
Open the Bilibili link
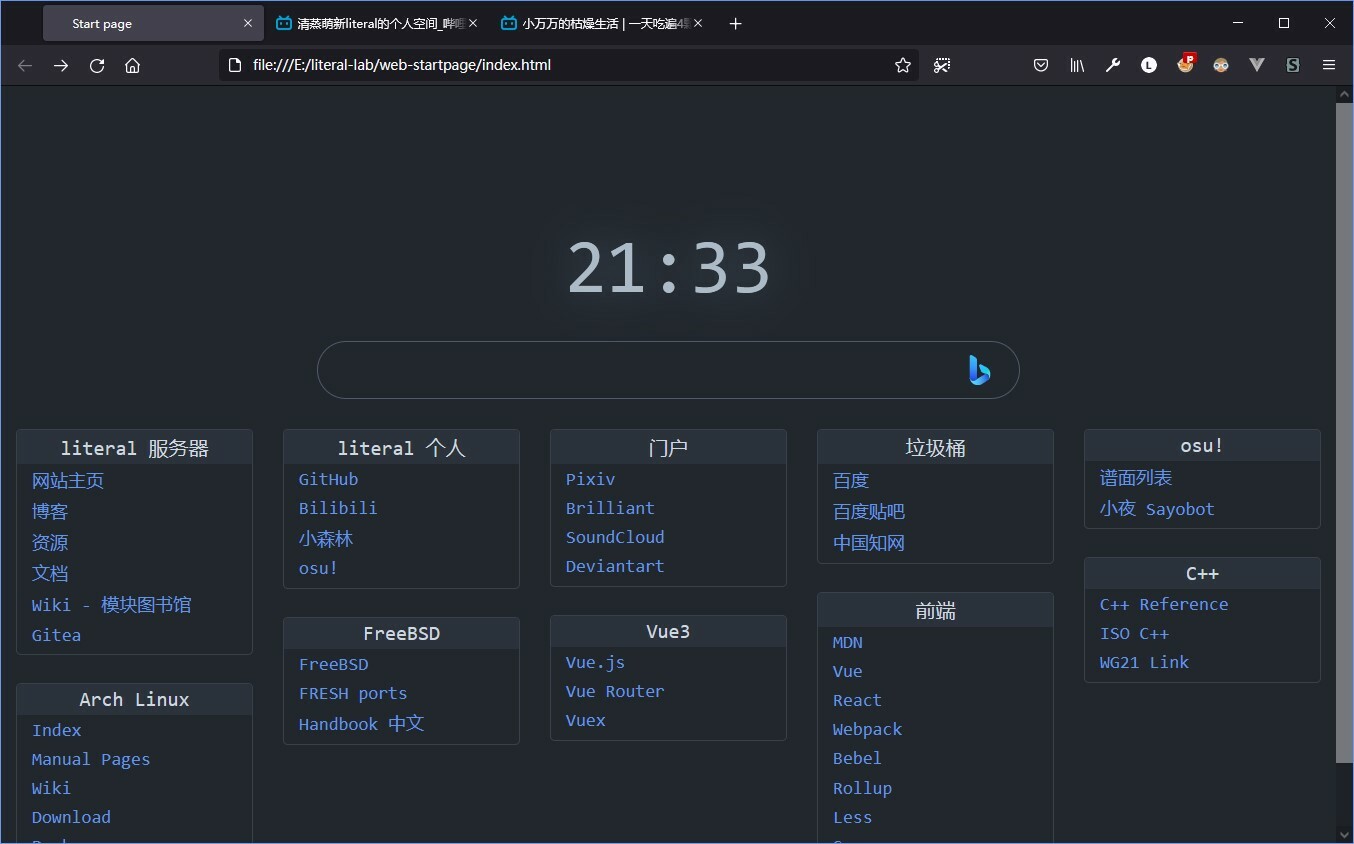click(x=338, y=508)
